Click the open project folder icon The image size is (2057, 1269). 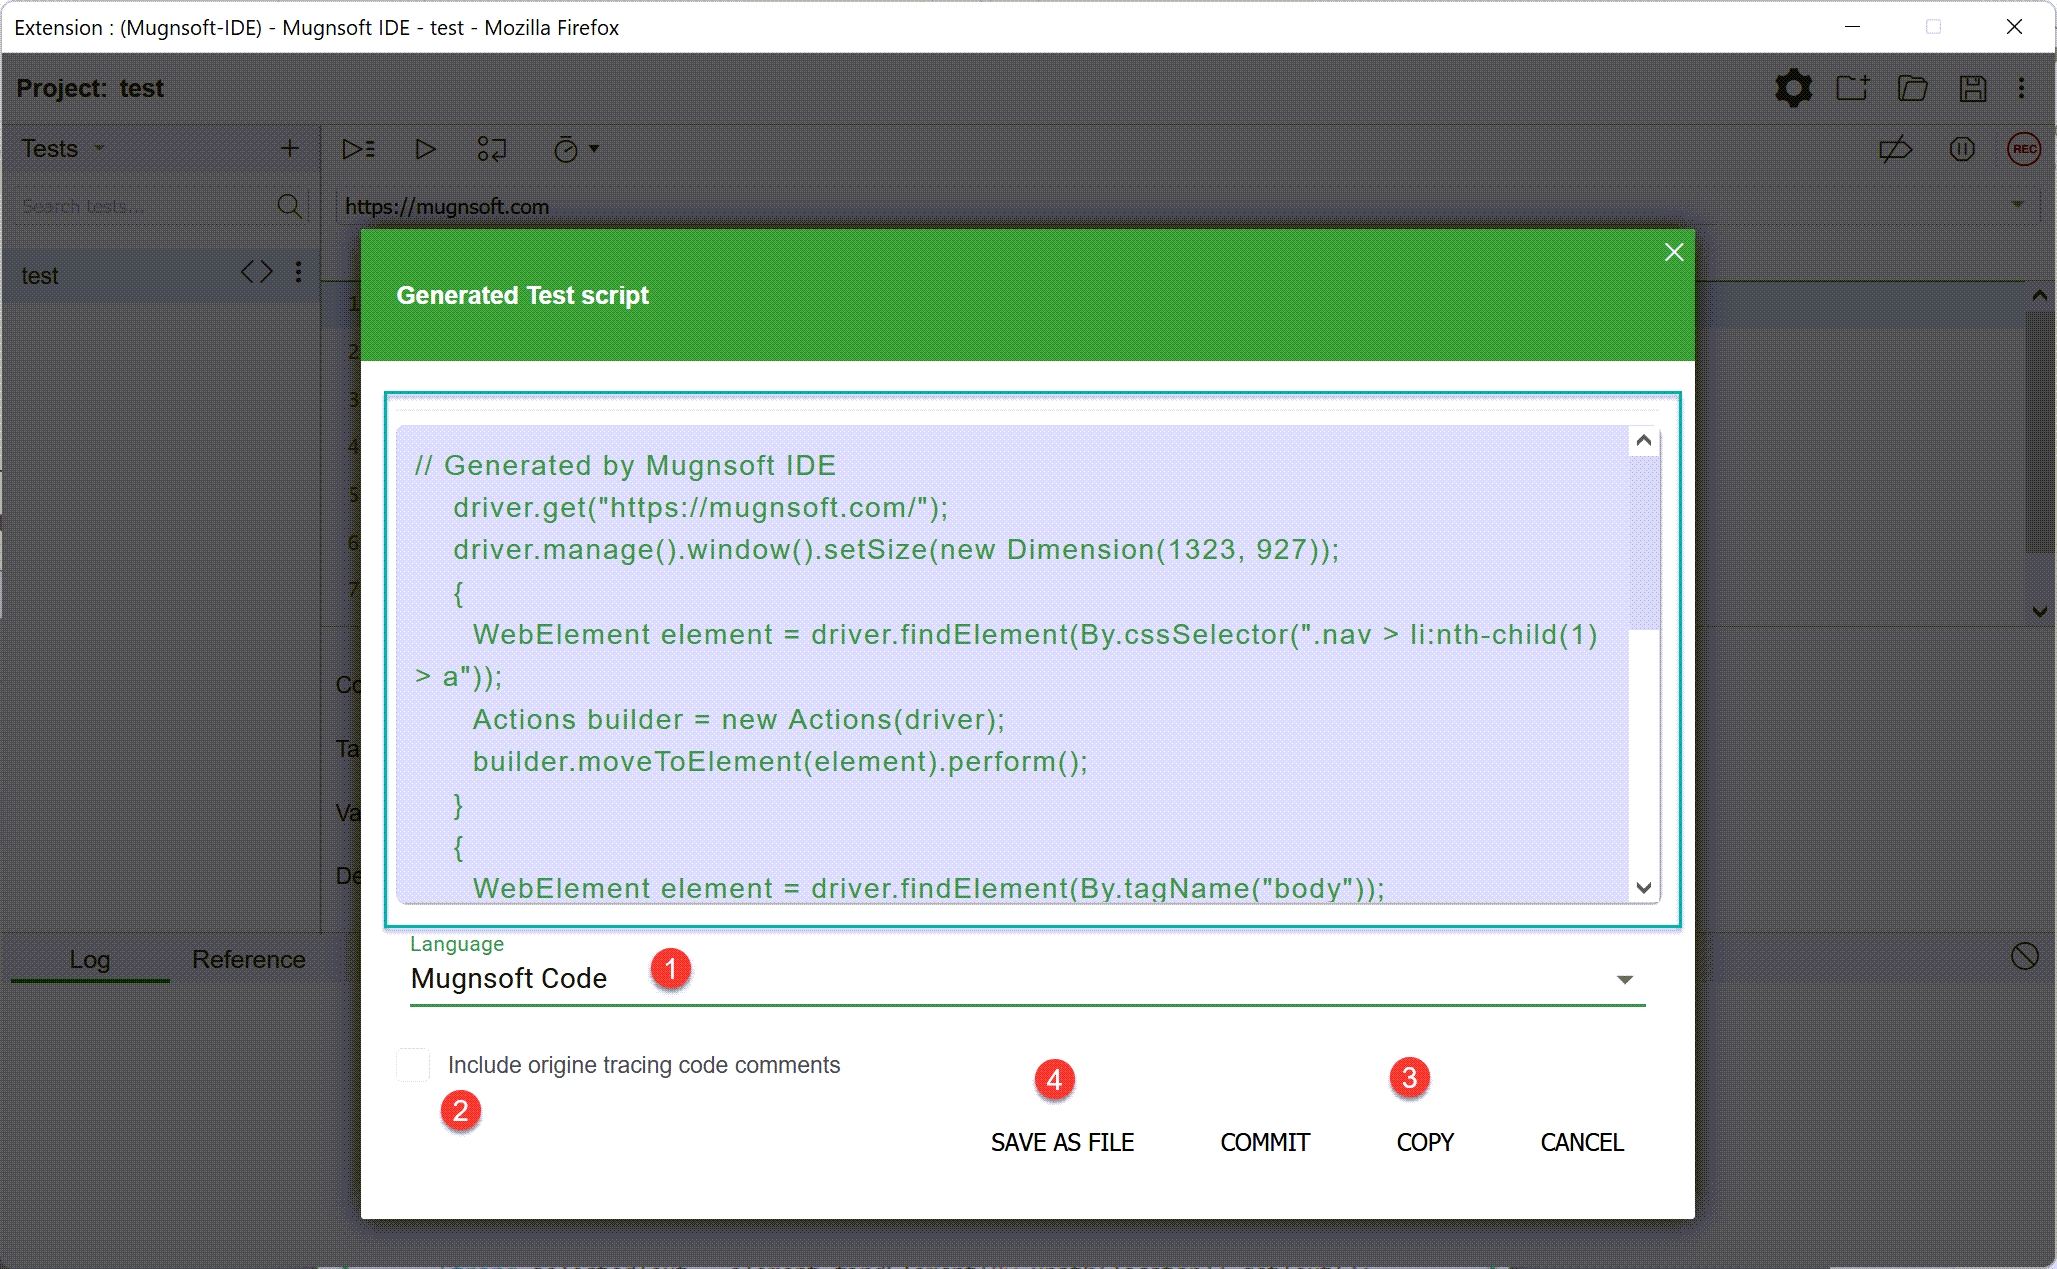(x=1912, y=88)
